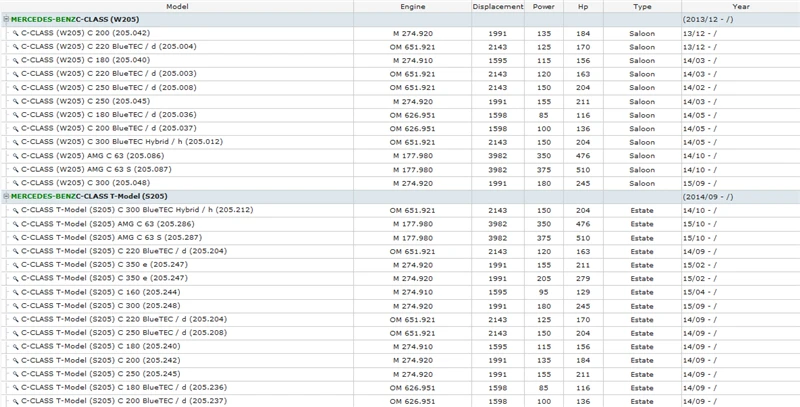The image size is (800, 407).
Task: Click magnifier icon beside T-Model C 250 (205.245)
Action: click(x=15, y=374)
